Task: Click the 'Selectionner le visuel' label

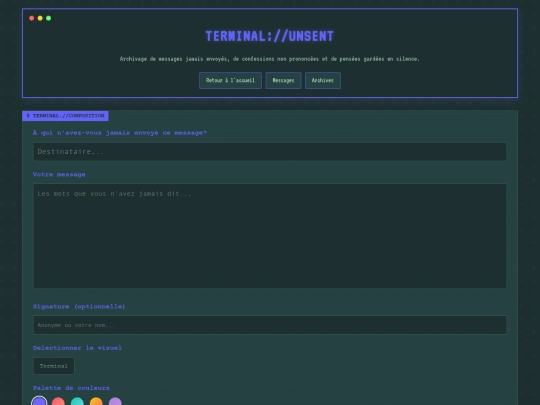Action: point(77,348)
